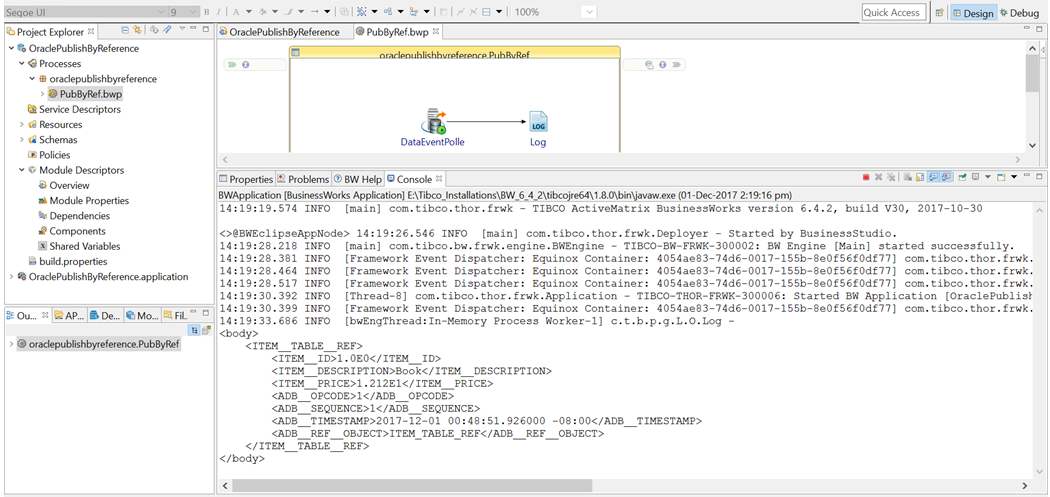Click the Quick Access field
Viewport: 1050px width, 497px height.
(x=894, y=12)
